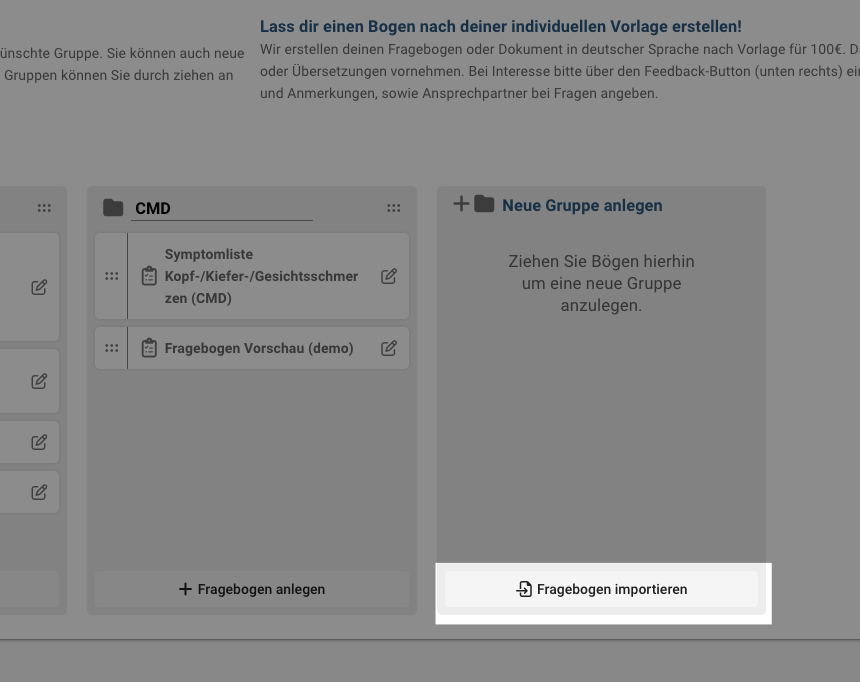Click import icon in Fragebogen importieren button
This screenshot has height=682, width=860.
pyautogui.click(x=524, y=589)
